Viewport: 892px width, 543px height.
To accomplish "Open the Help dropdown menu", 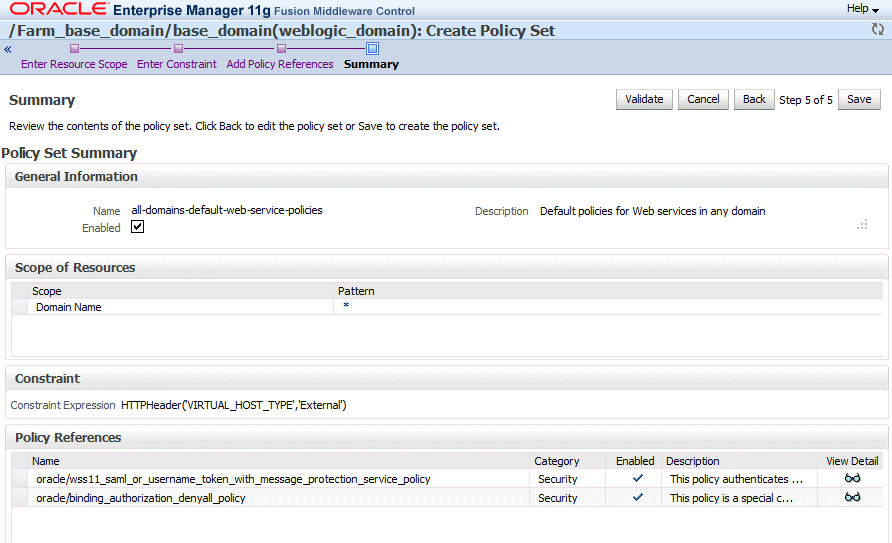I will (x=862, y=9).
